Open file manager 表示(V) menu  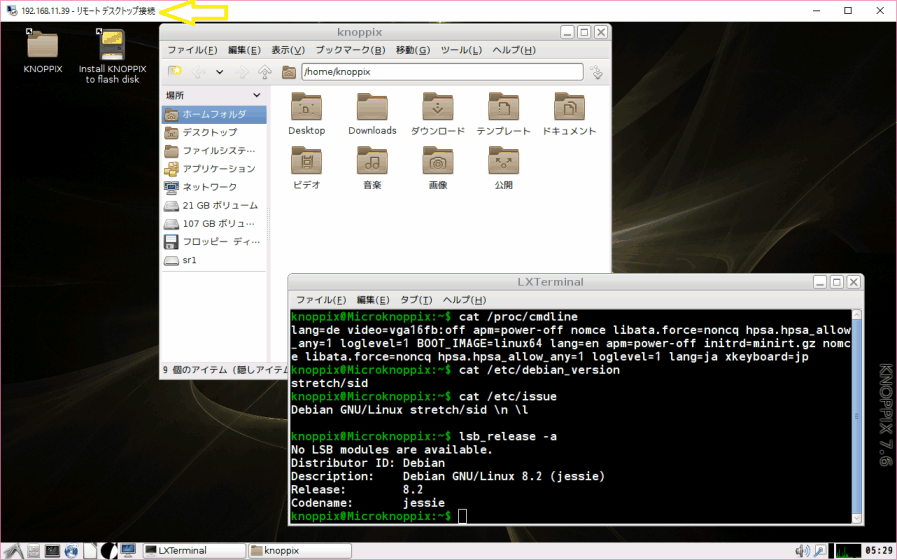[288, 50]
